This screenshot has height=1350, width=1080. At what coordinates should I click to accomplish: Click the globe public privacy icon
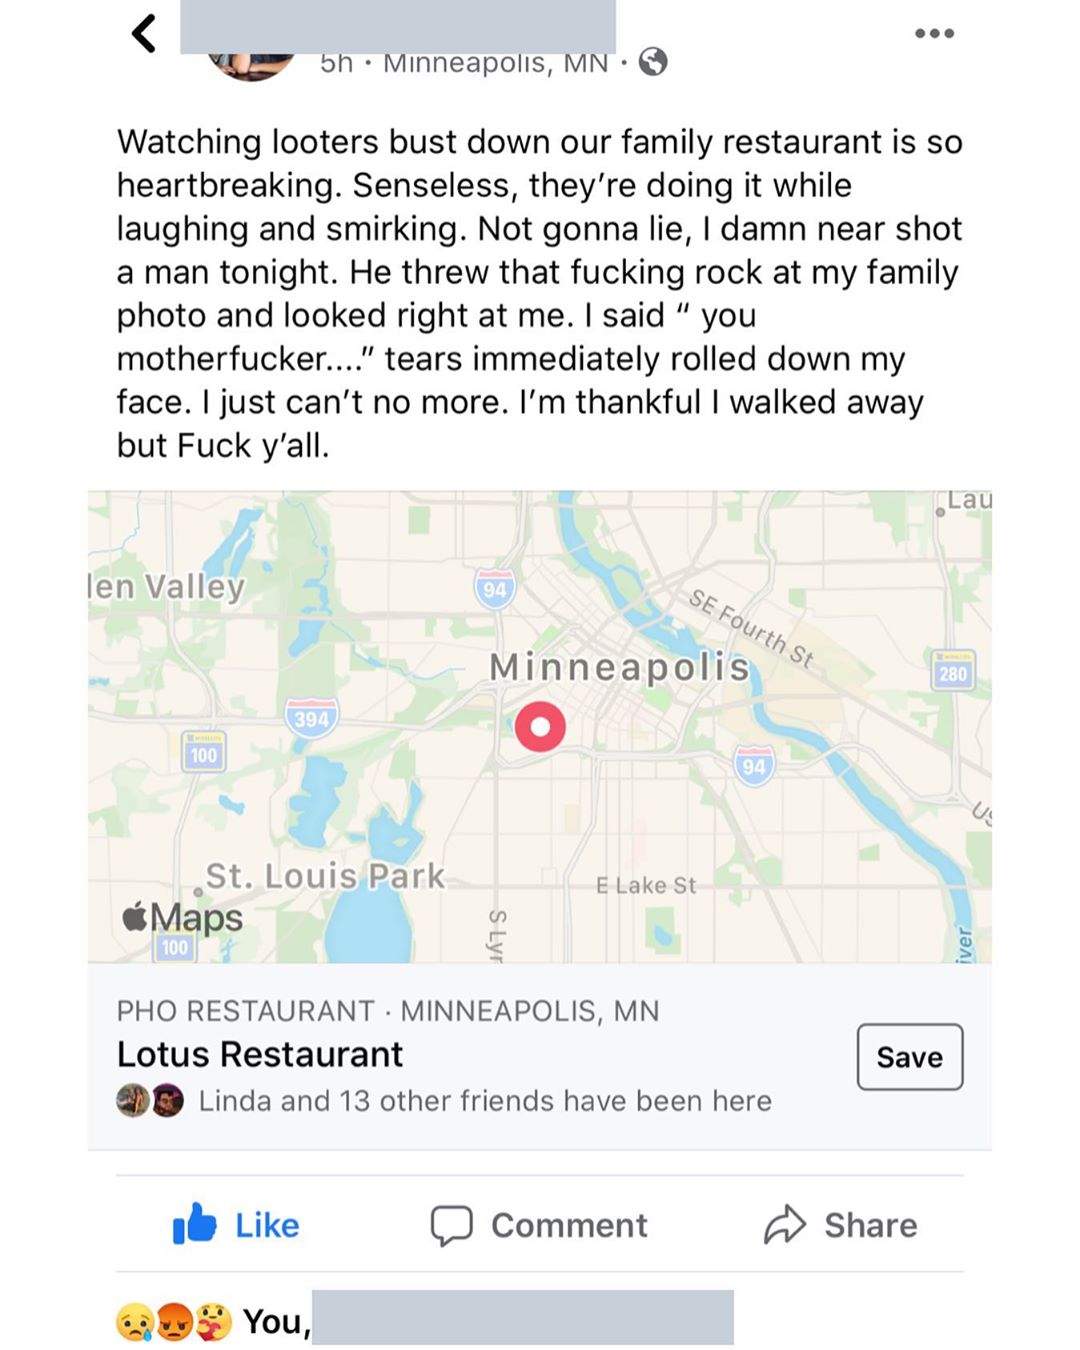653,62
